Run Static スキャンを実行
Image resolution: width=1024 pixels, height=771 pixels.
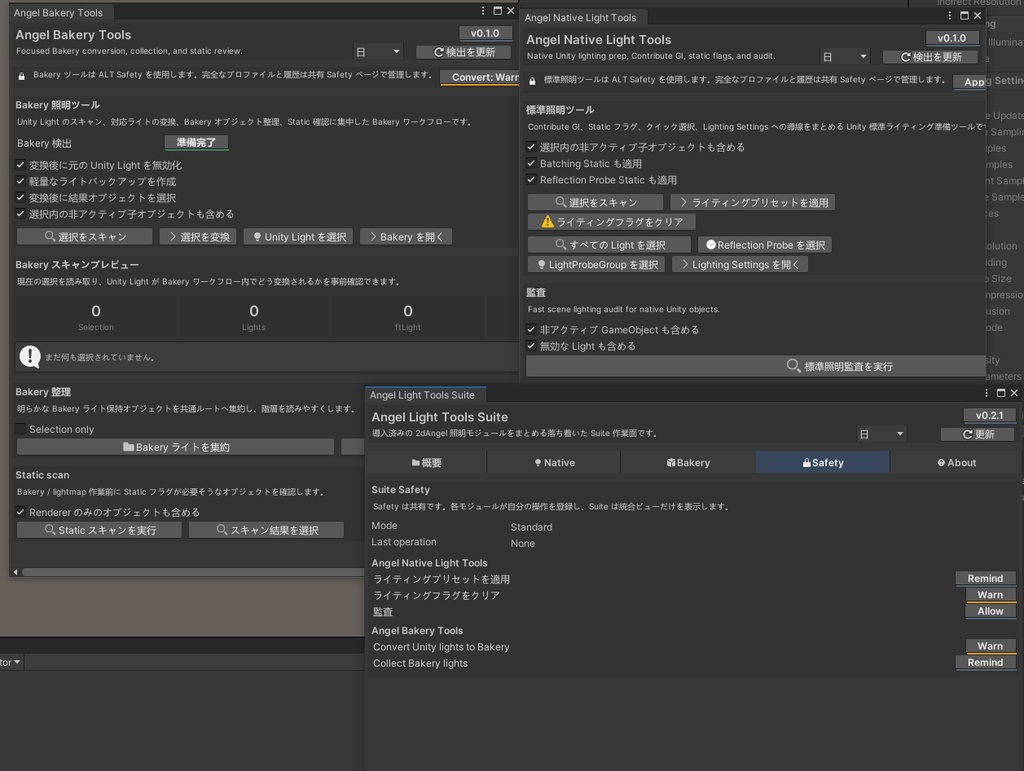pyautogui.click(x=99, y=530)
